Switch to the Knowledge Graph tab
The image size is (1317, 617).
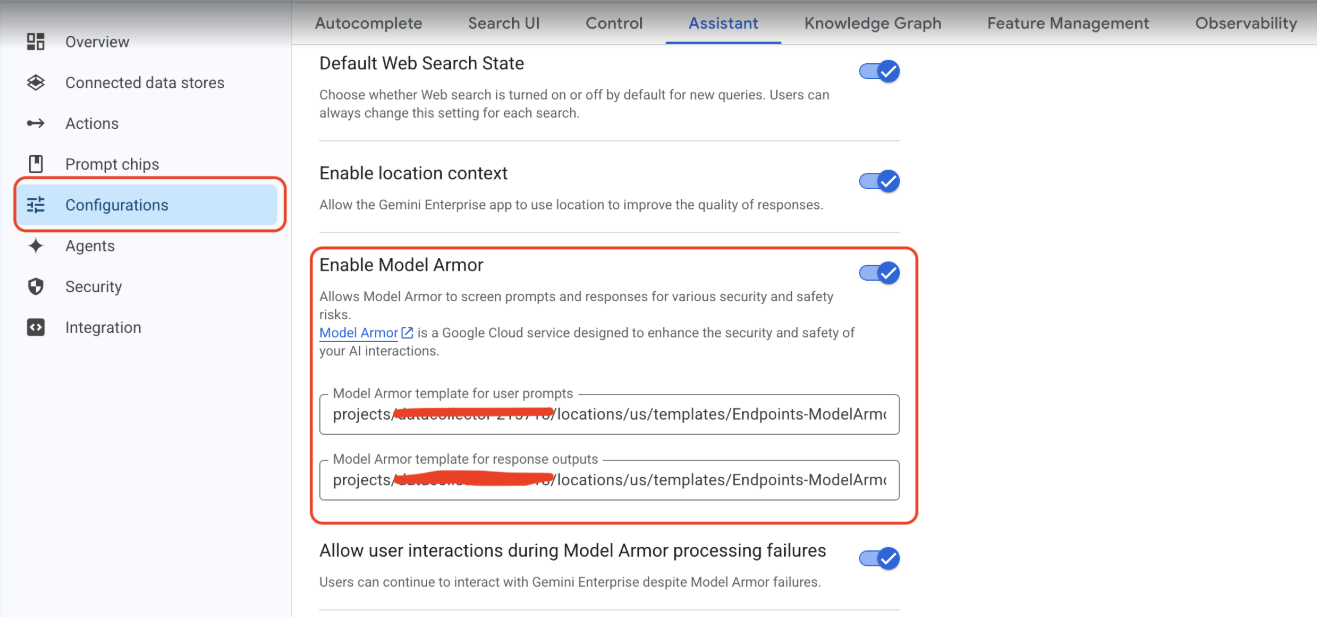pos(873,23)
